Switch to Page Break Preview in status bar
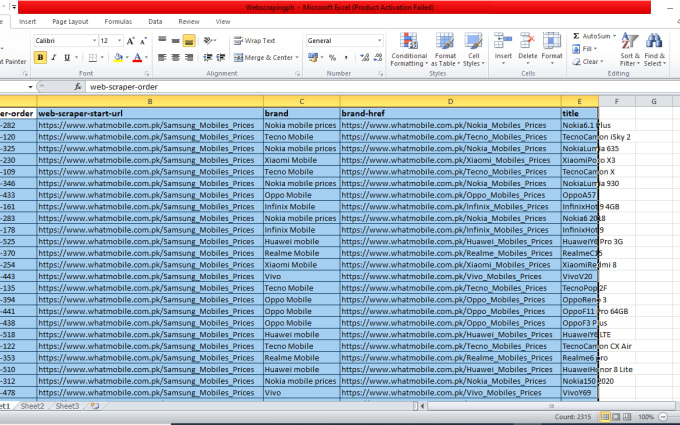 (627, 417)
